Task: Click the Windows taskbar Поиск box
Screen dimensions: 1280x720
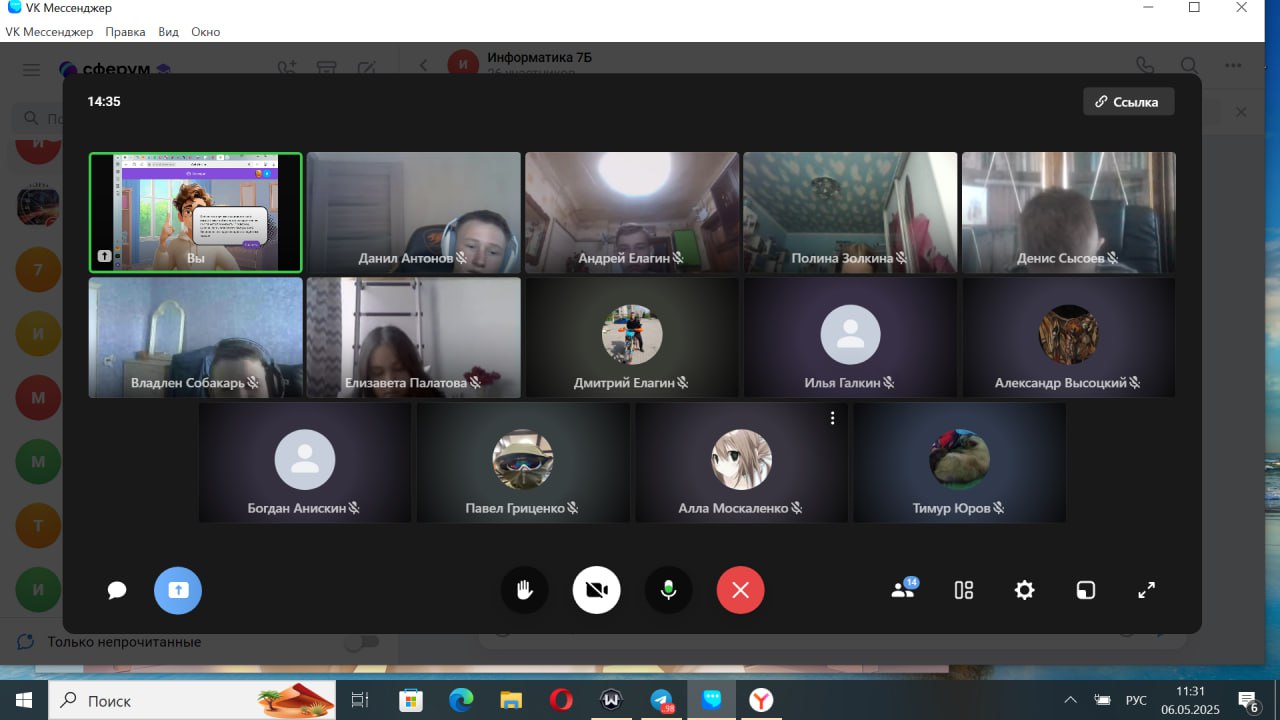Action: click(x=192, y=700)
